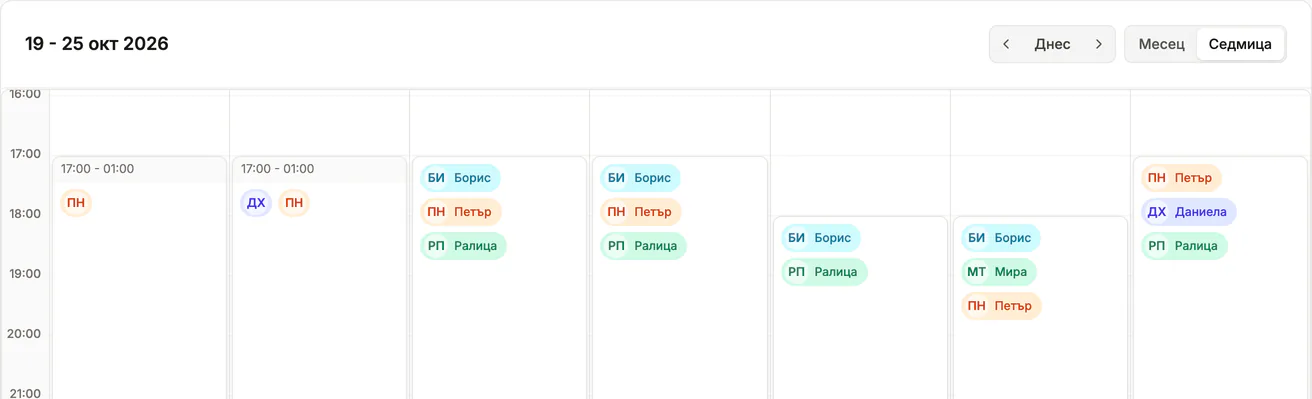Select Петър chip in Thursday shift

pos(641,212)
